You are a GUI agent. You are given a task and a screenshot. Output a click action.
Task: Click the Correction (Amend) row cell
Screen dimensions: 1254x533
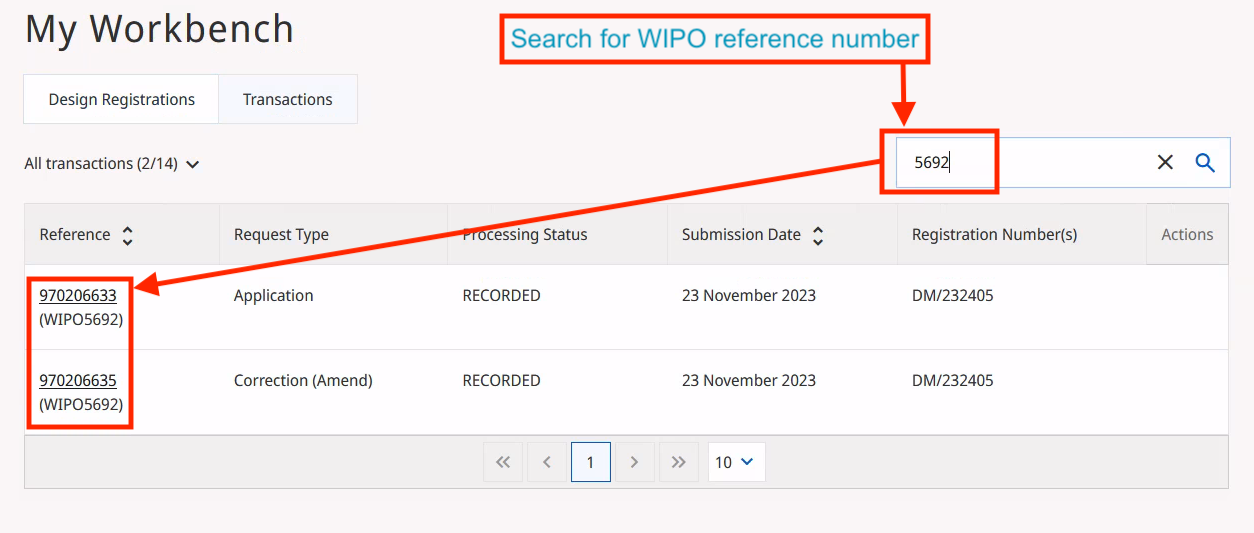tap(303, 381)
